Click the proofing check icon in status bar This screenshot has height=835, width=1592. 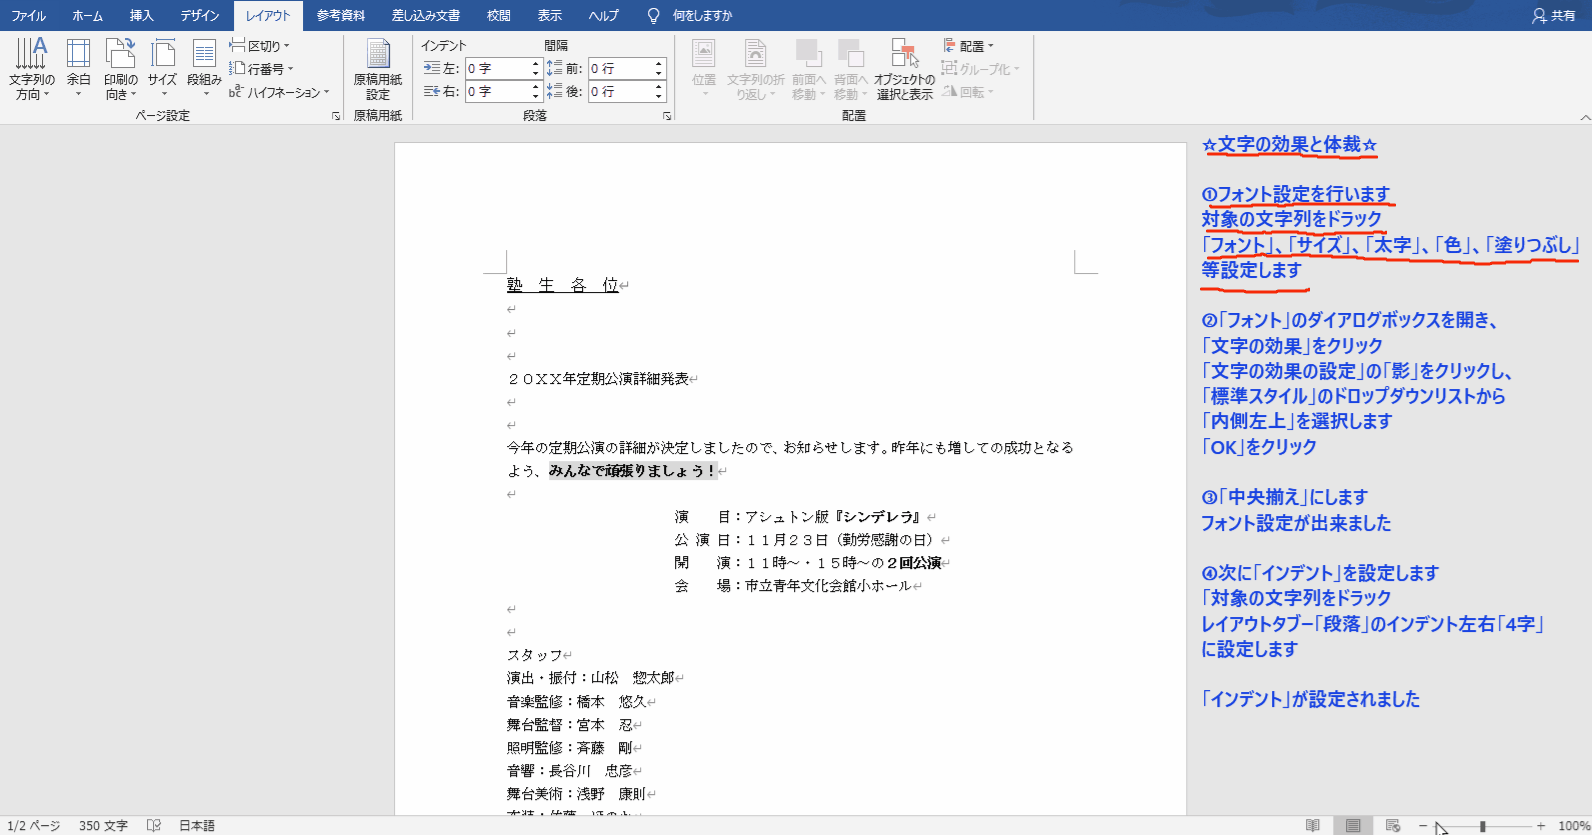point(154,825)
